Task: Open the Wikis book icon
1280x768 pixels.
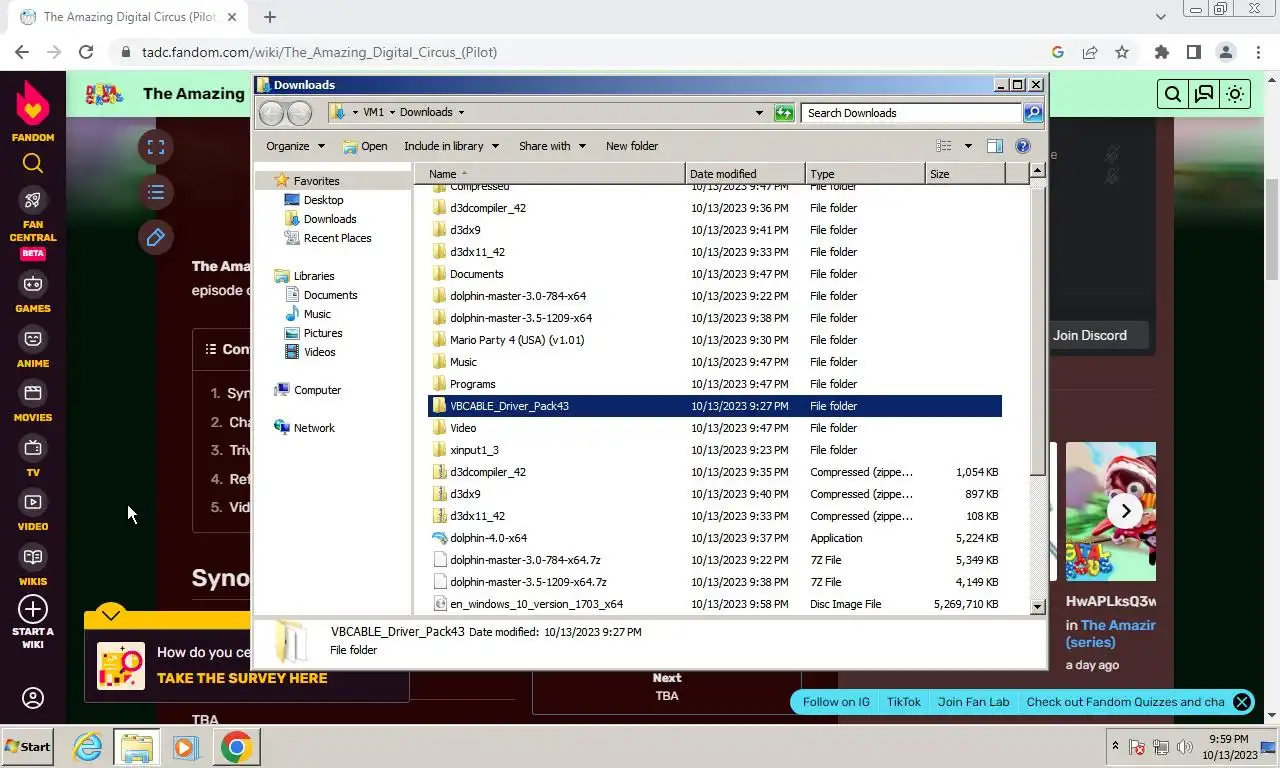Action: click(x=33, y=557)
